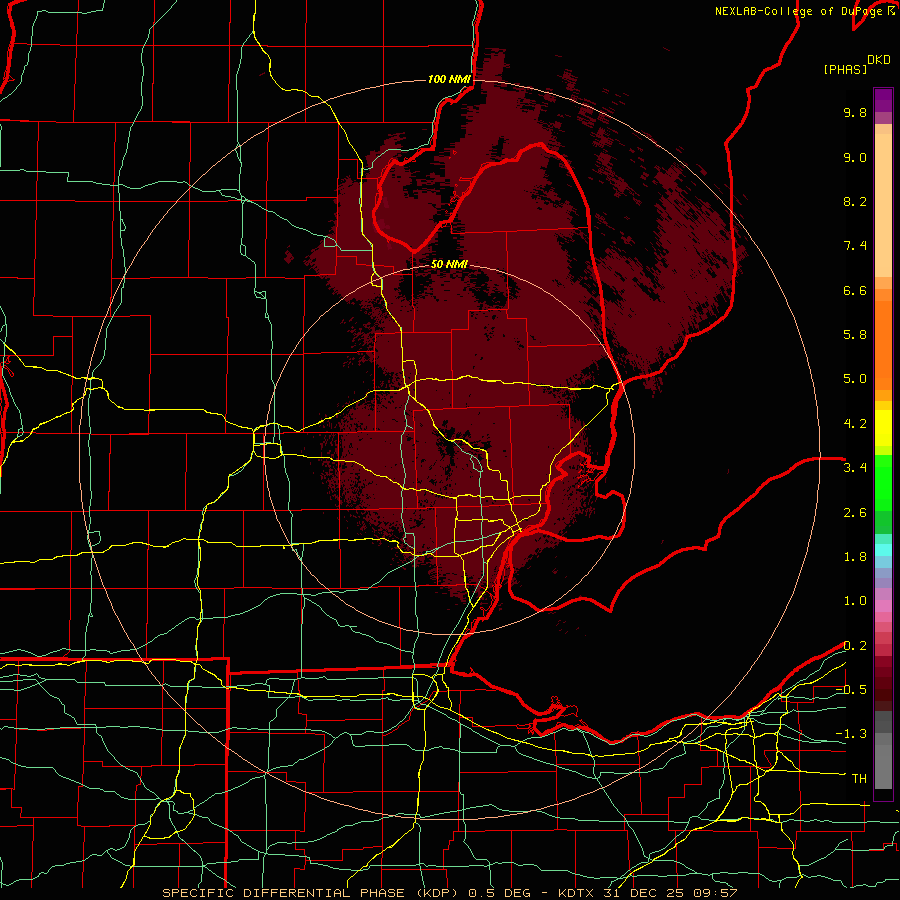Click the cyan band of the color scale
The image size is (900, 900).
pyautogui.click(x=883, y=550)
